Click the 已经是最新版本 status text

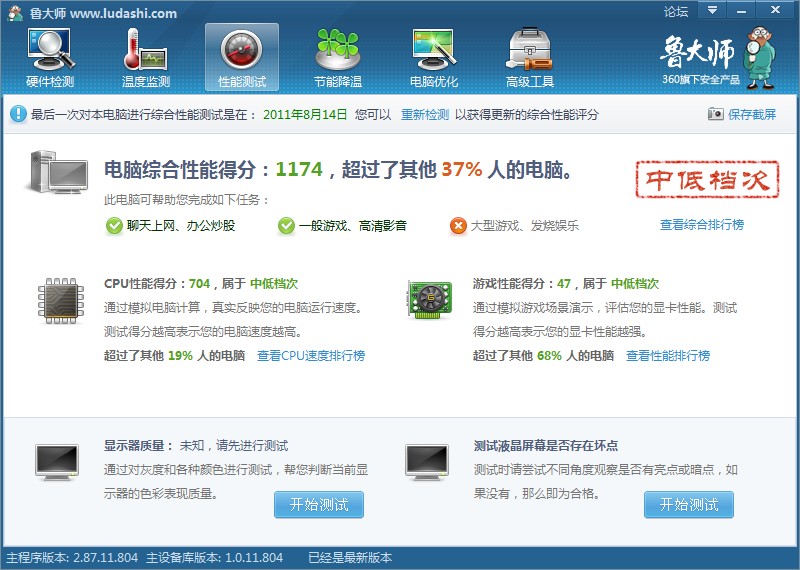tap(350, 558)
